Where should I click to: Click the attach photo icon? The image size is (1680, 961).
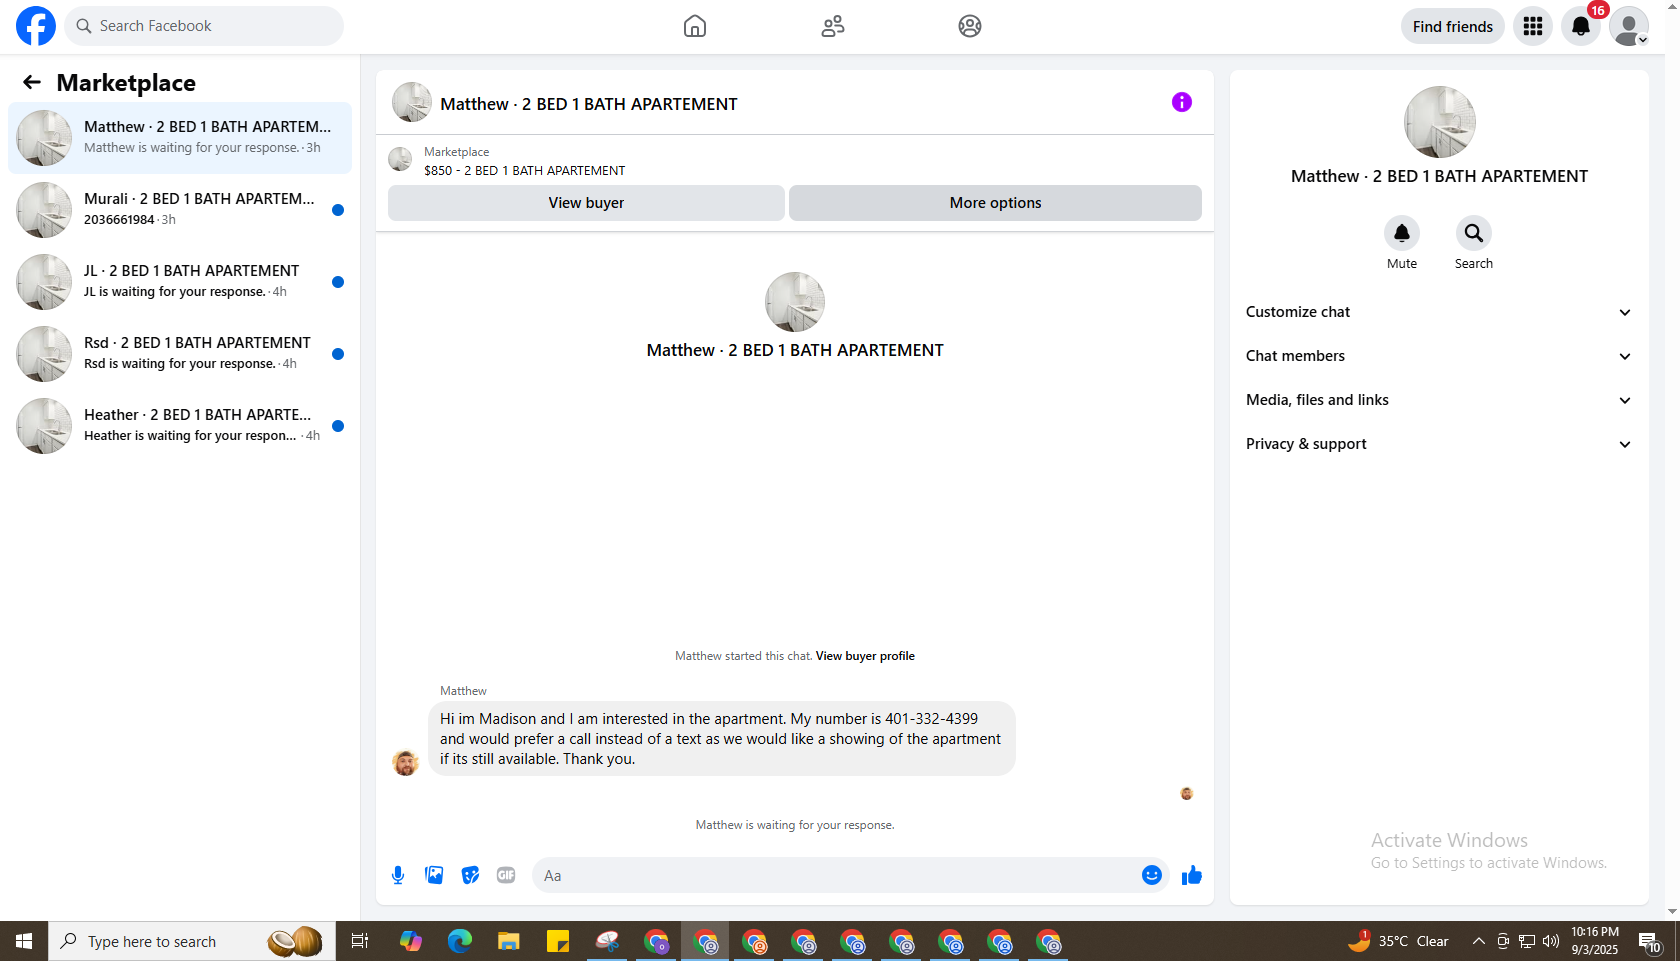[434, 875]
